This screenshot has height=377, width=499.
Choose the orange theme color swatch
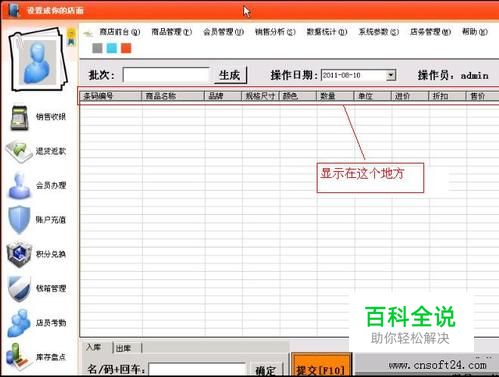126,48
